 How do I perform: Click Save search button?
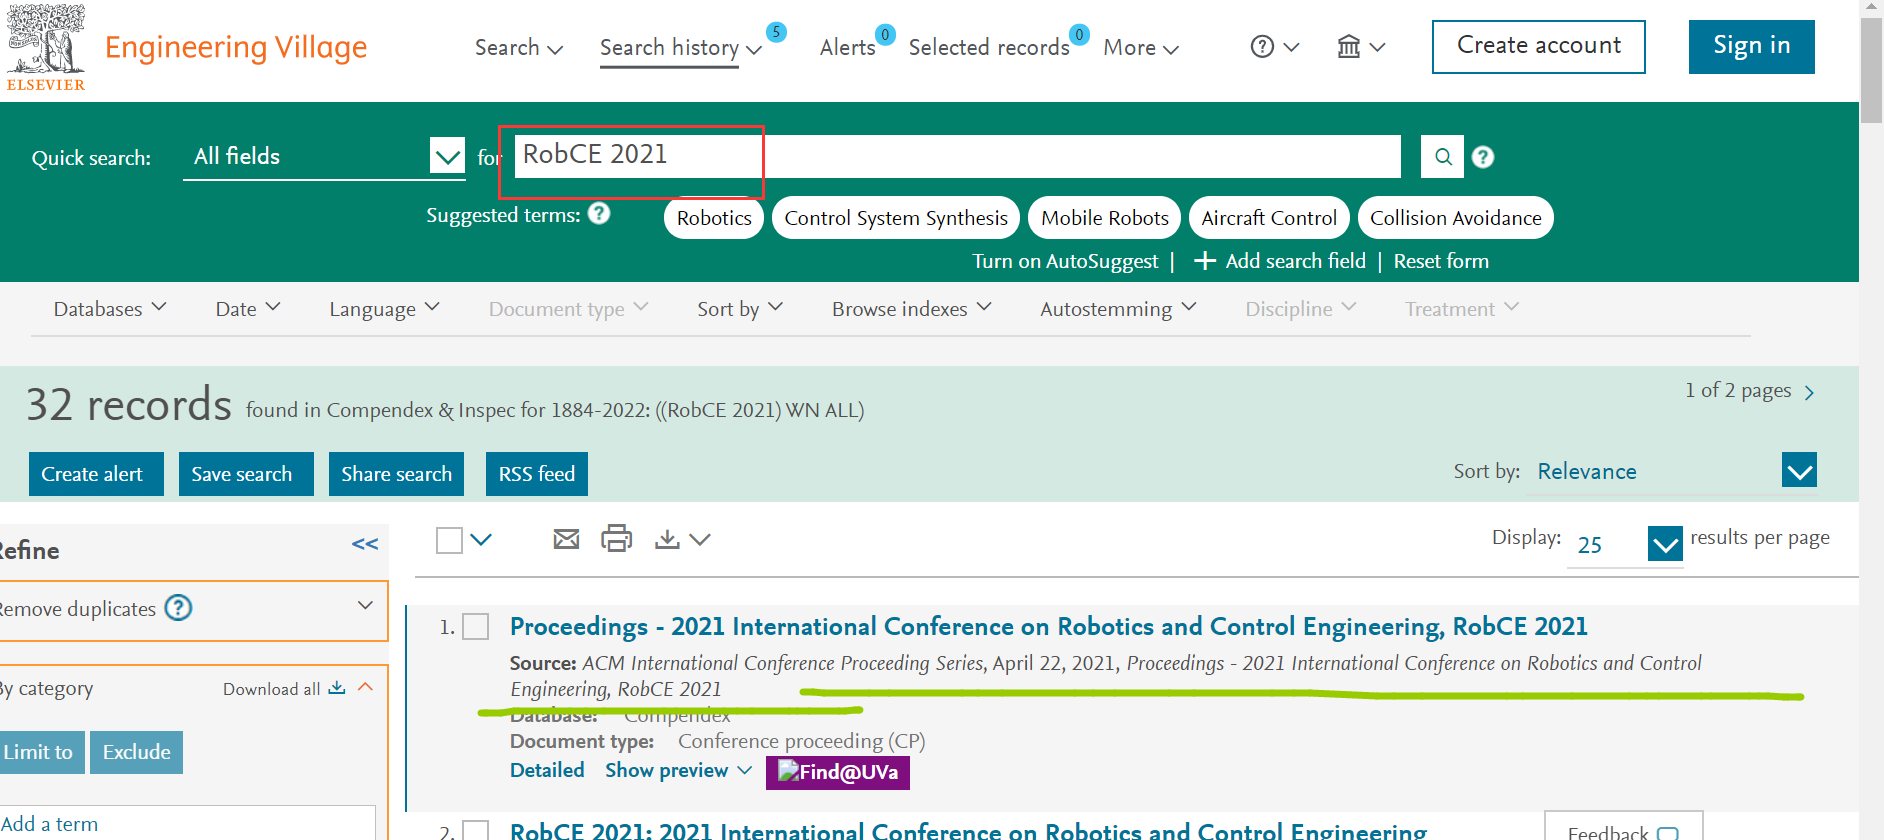point(246,474)
